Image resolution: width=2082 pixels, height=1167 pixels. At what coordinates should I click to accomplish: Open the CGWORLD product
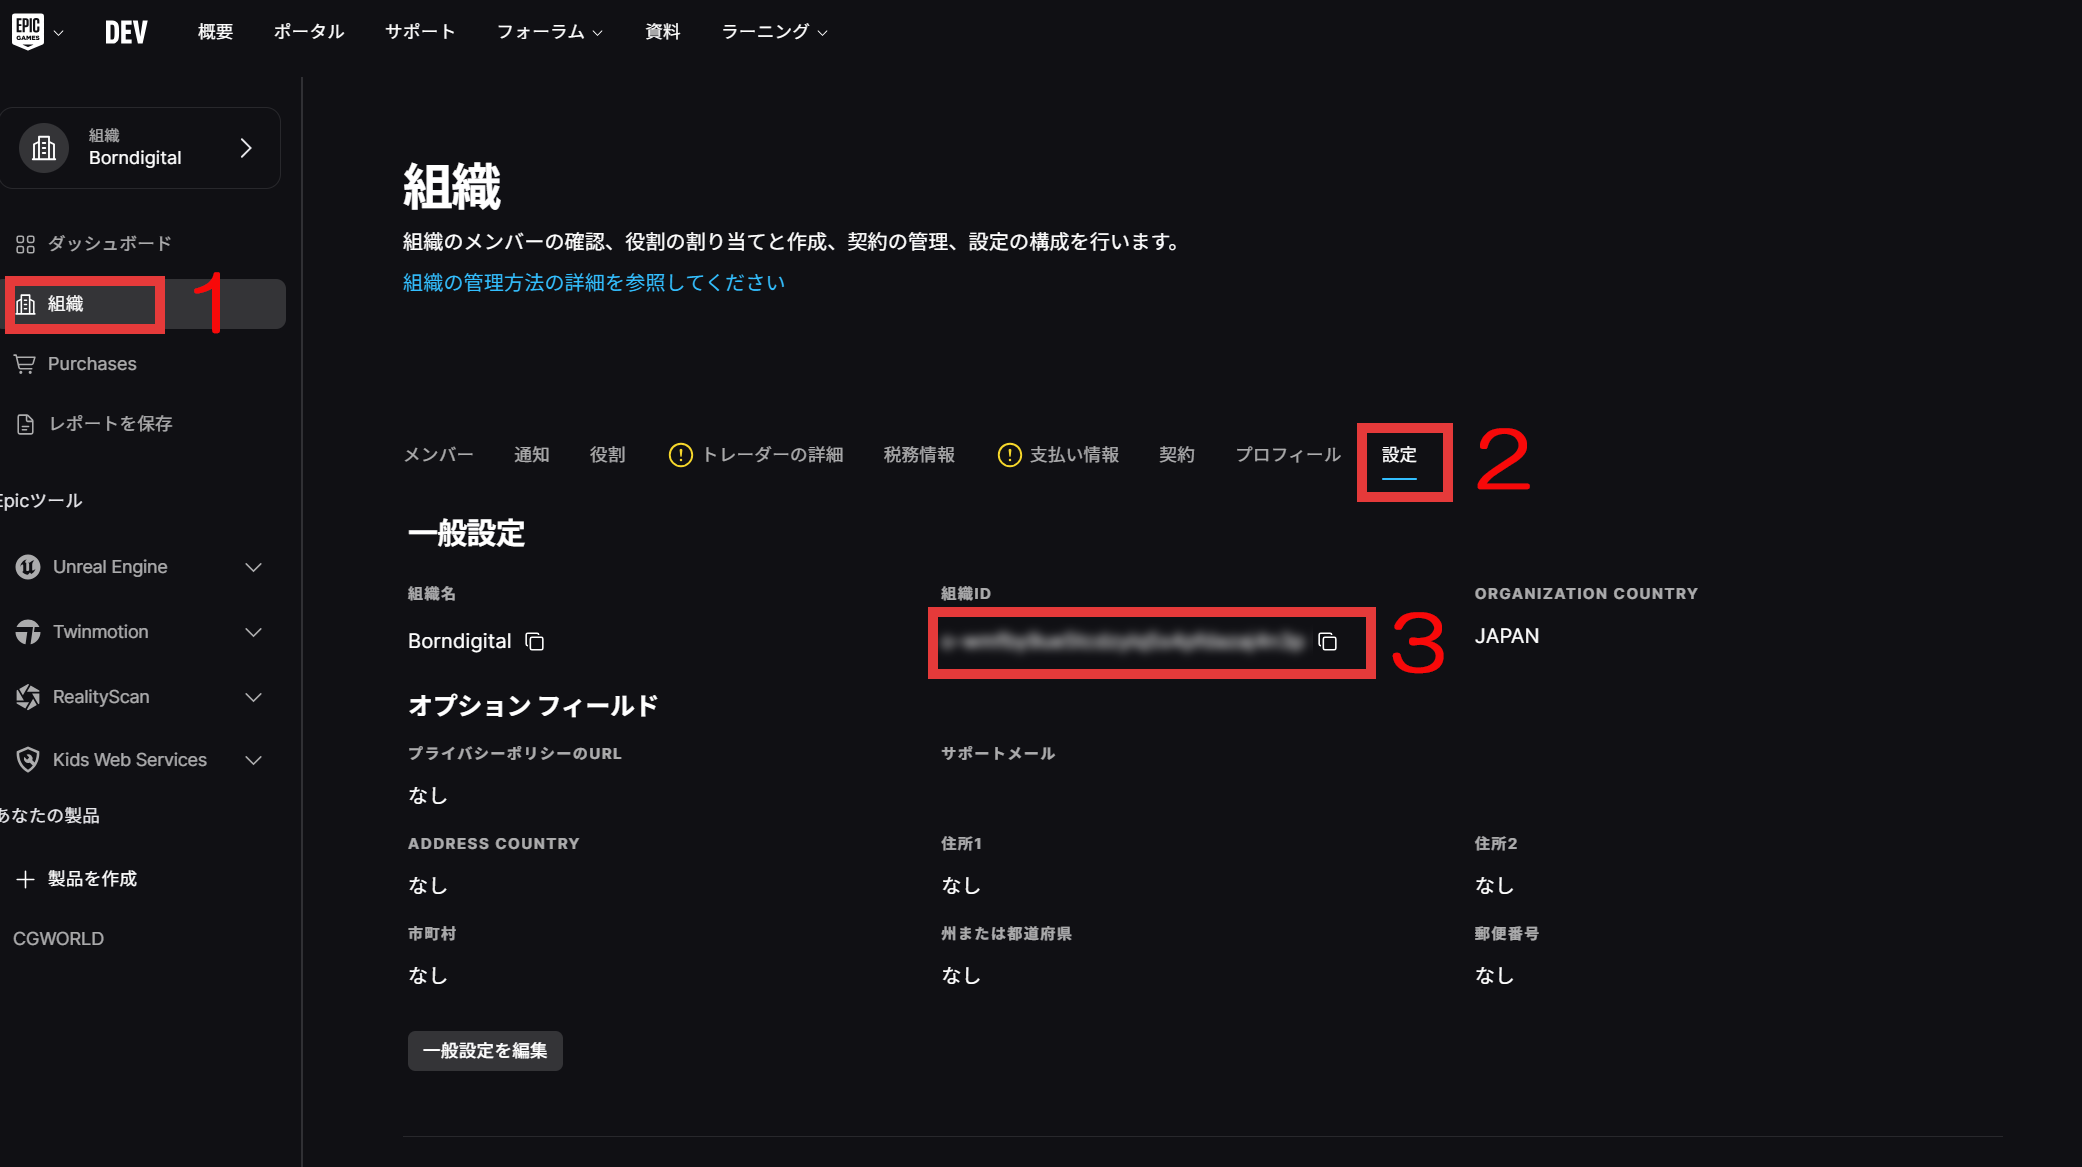point(58,939)
